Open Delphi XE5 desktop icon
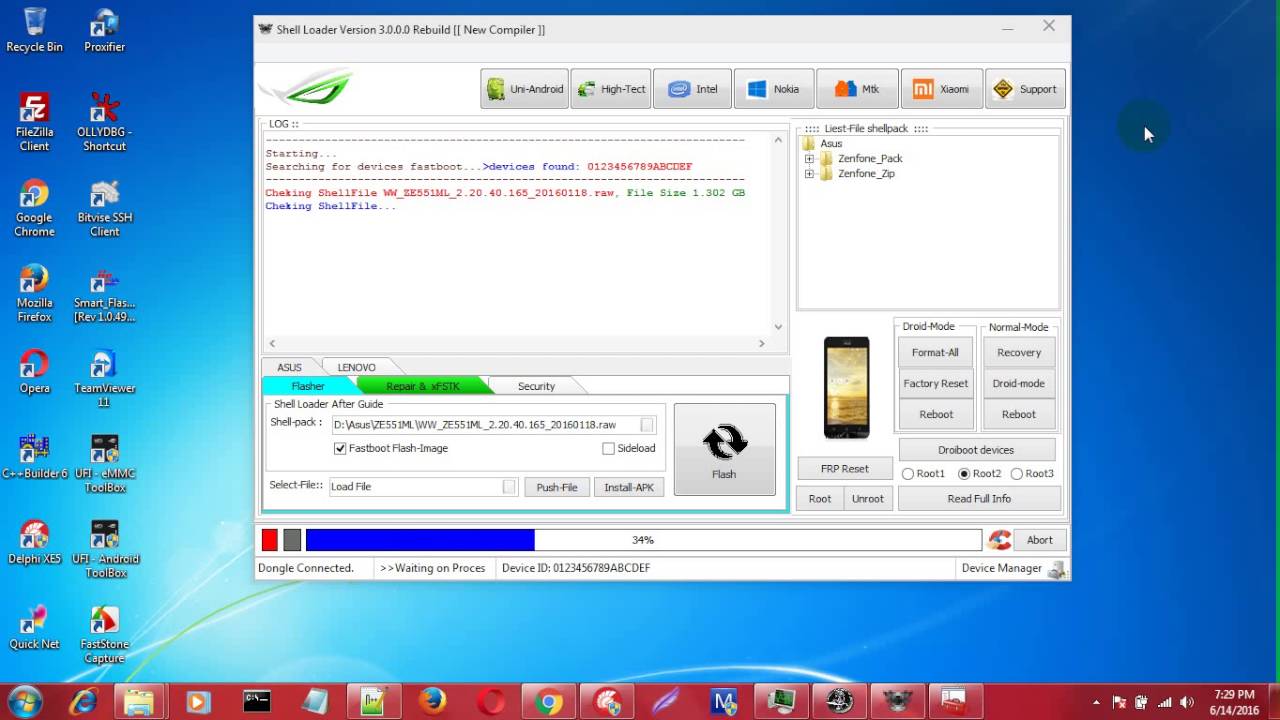 [x=34, y=542]
